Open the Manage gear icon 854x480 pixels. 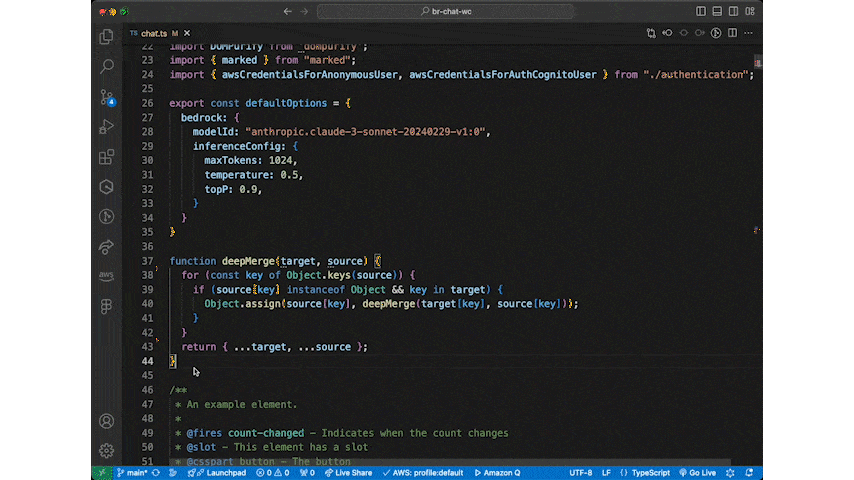[106, 450]
